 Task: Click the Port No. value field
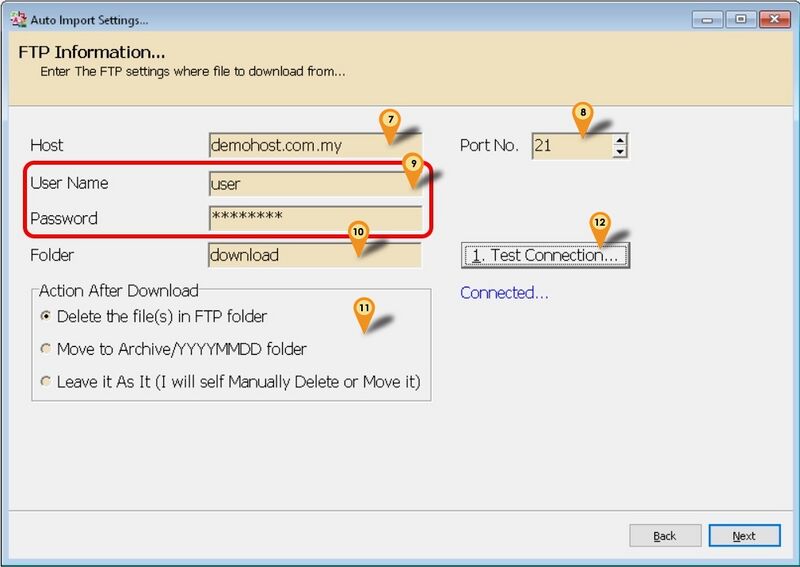(570, 146)
